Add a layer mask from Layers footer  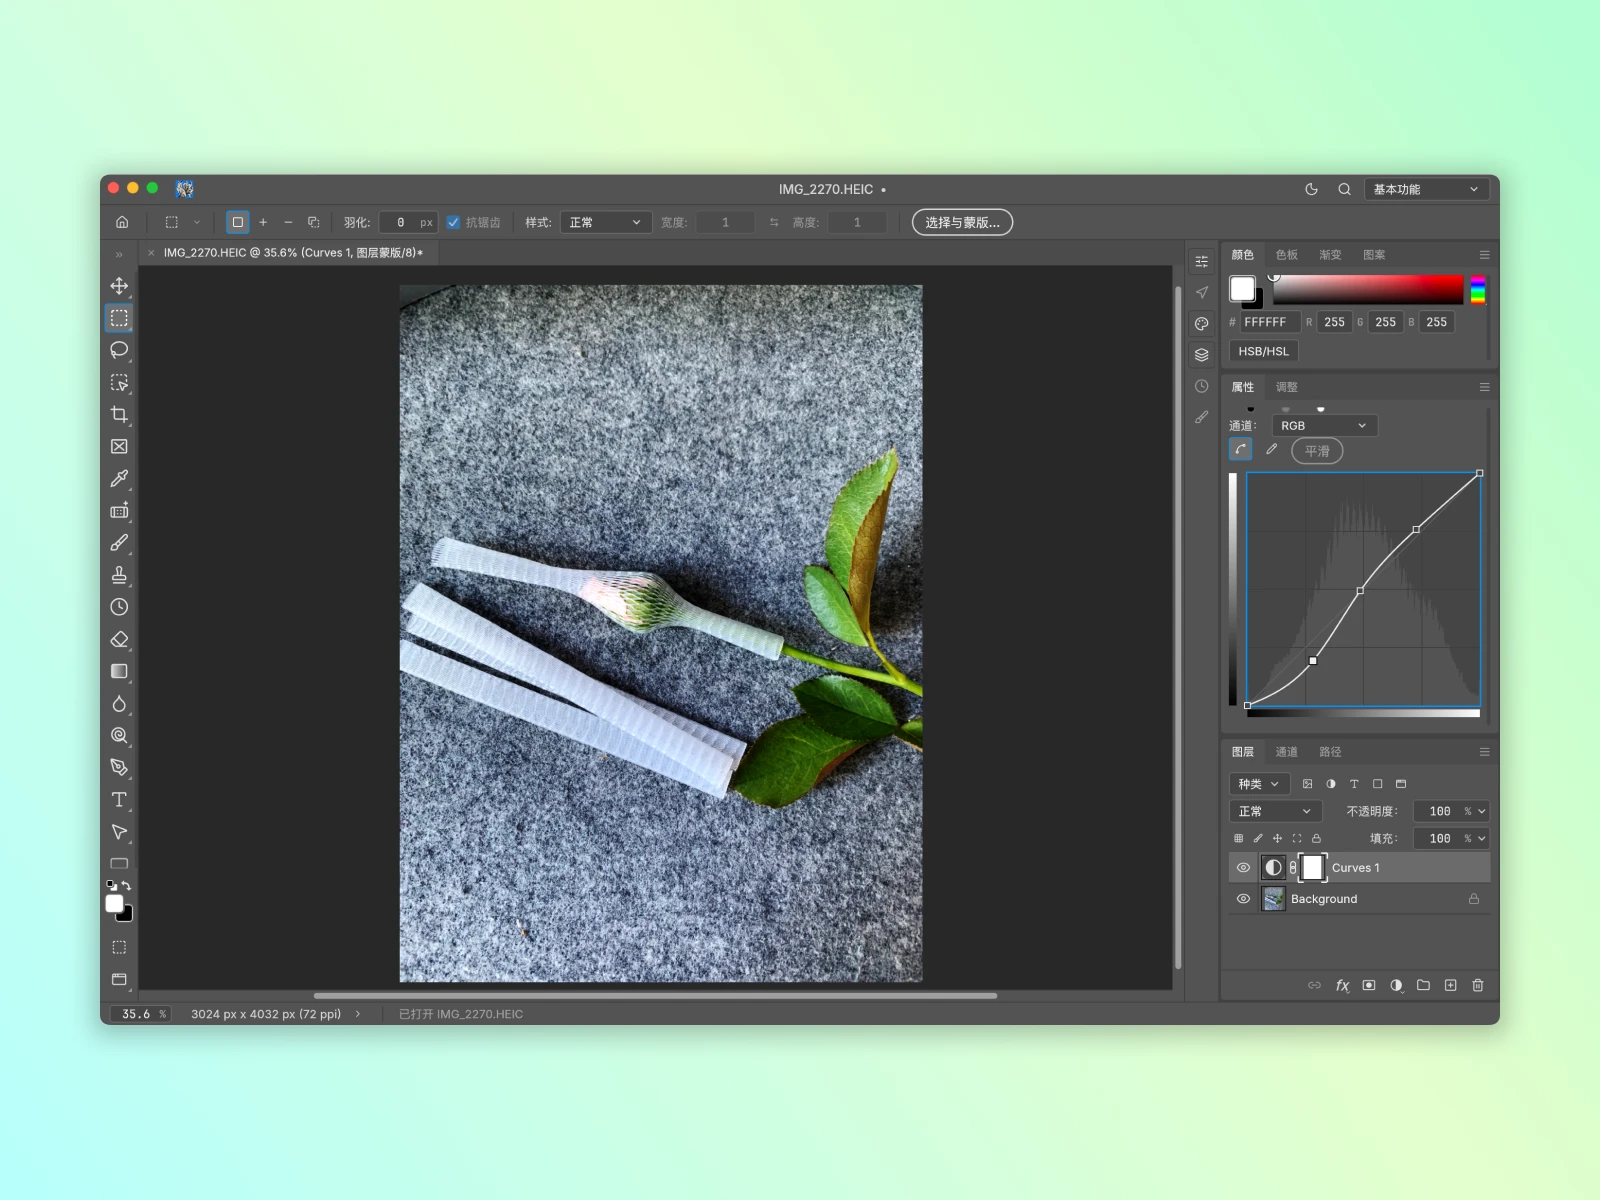click(x=1369, y=985)
